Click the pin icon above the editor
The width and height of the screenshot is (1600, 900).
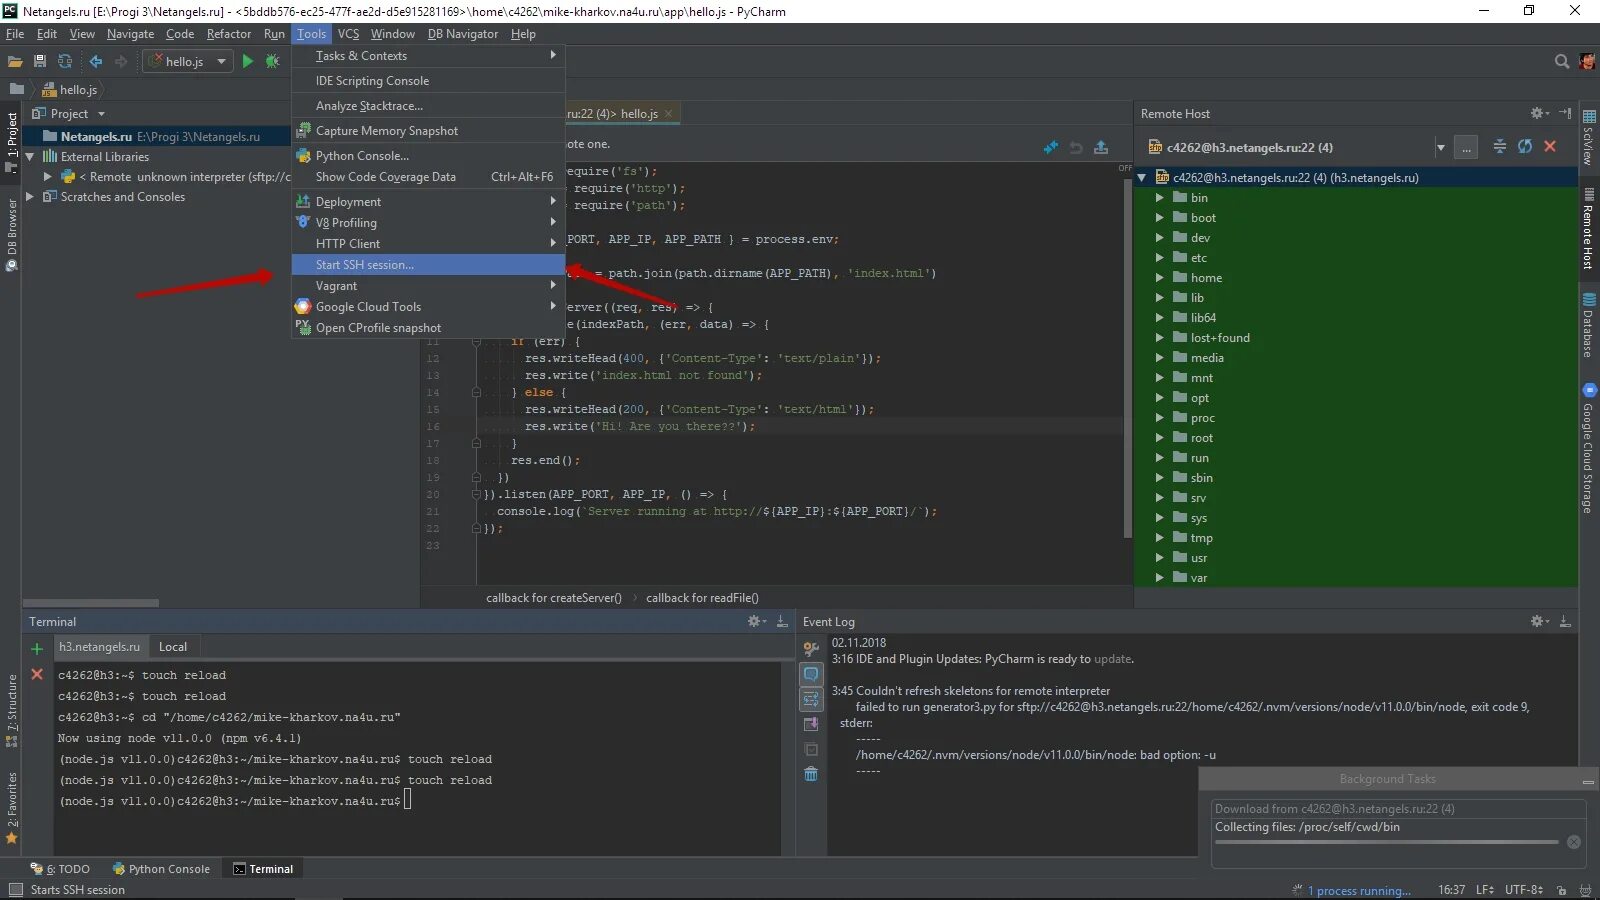pos(1050,147)
